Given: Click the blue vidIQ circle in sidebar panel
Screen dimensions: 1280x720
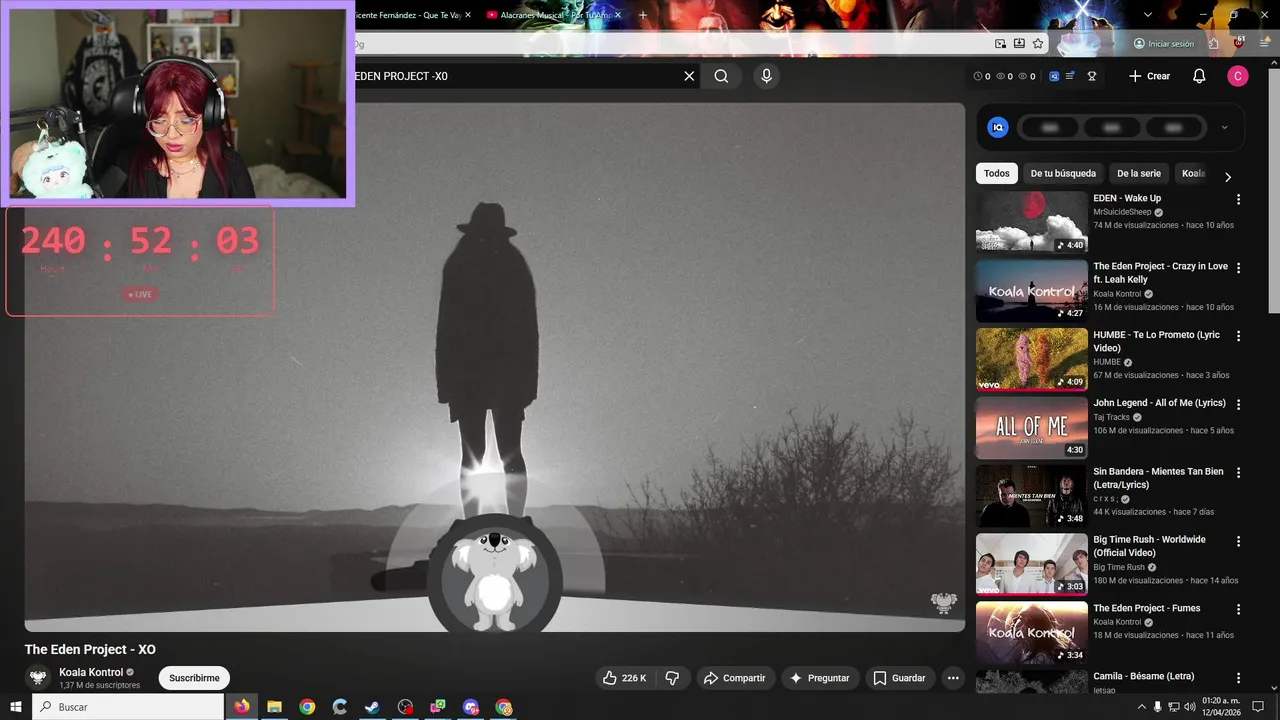Looking at the screenshot, I should click(x=998, y=127).
